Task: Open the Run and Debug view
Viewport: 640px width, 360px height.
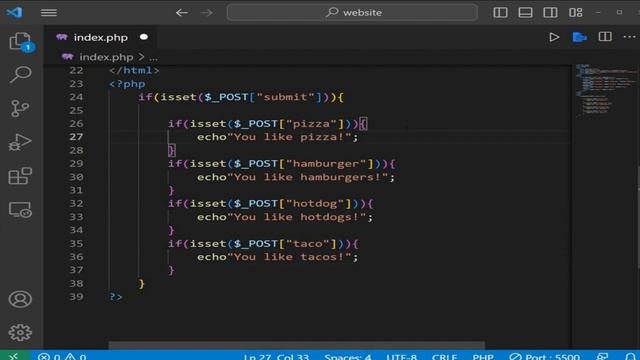Action: click(x=20, y=142)
